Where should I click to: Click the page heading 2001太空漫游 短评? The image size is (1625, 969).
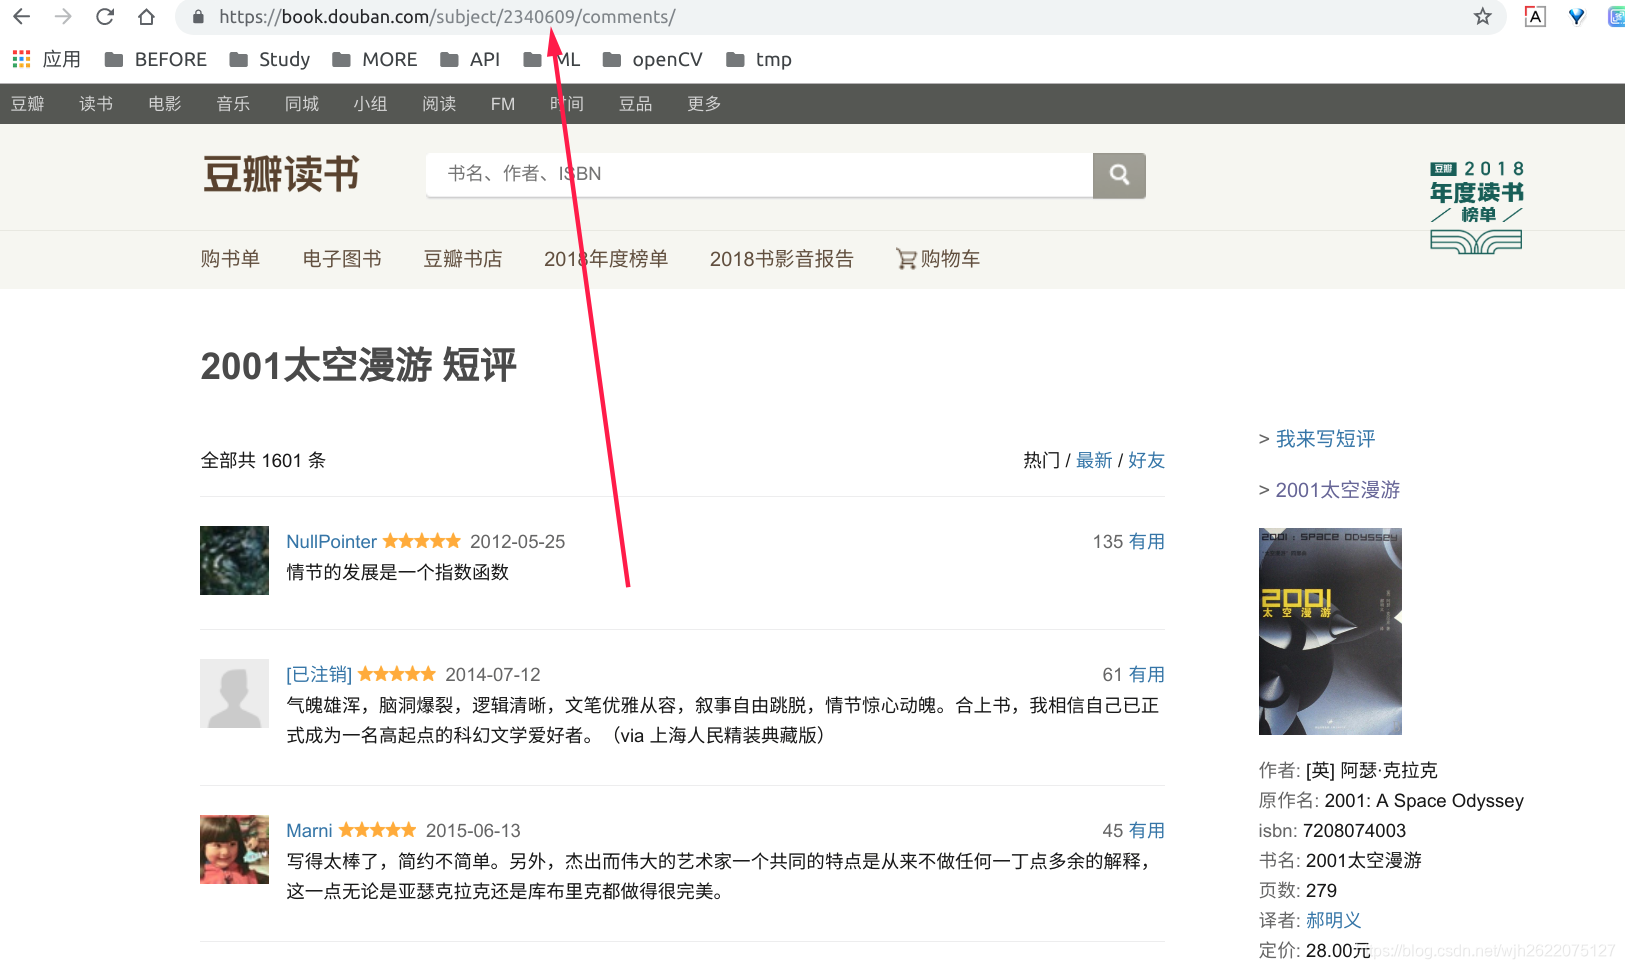tap(358, 366)
